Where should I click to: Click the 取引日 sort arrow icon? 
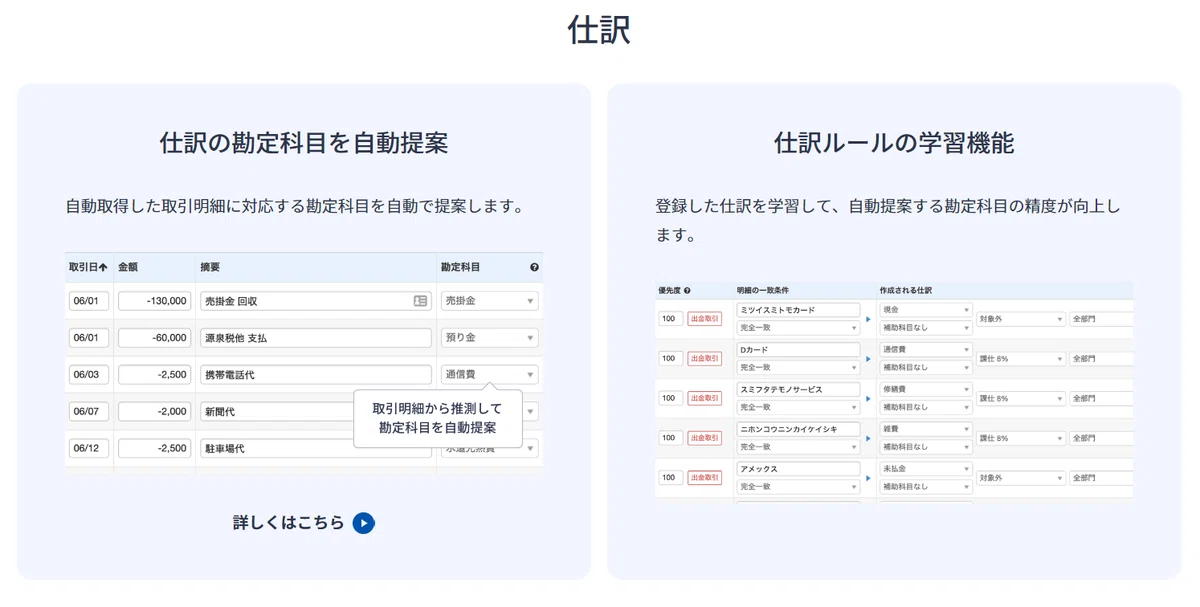(x=103, y=267)
